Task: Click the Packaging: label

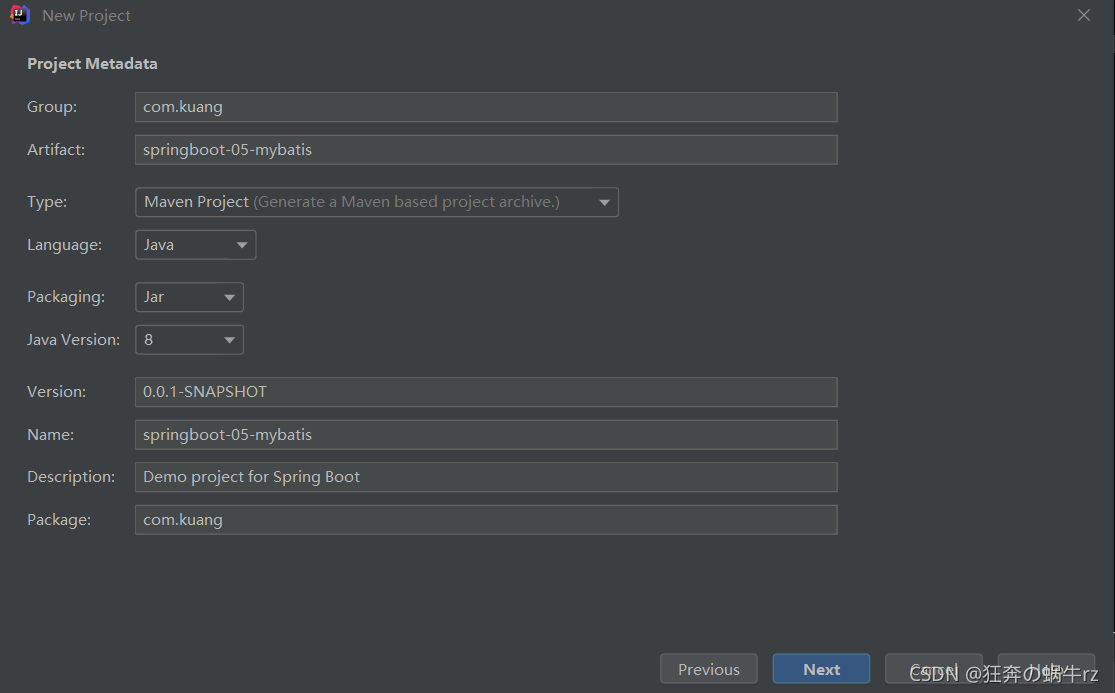Action: point(66,297)
